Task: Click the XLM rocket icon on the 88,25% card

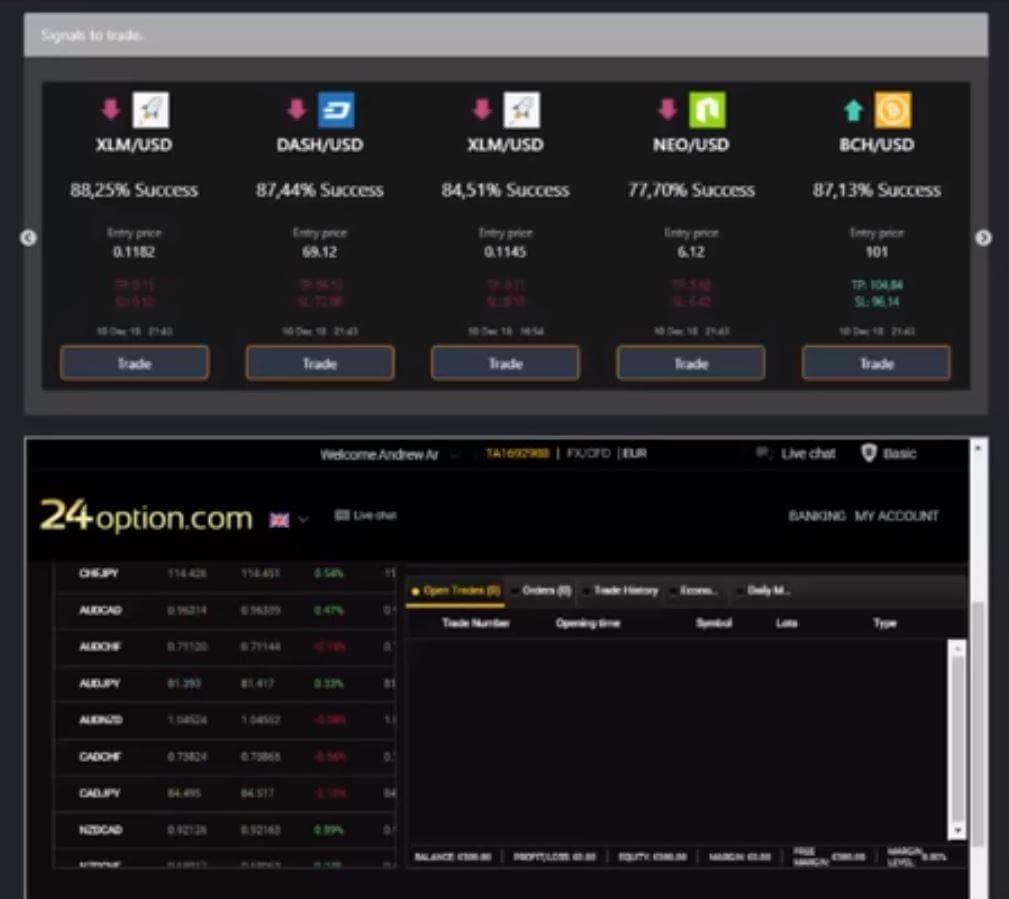Action: tap(151, 110)
